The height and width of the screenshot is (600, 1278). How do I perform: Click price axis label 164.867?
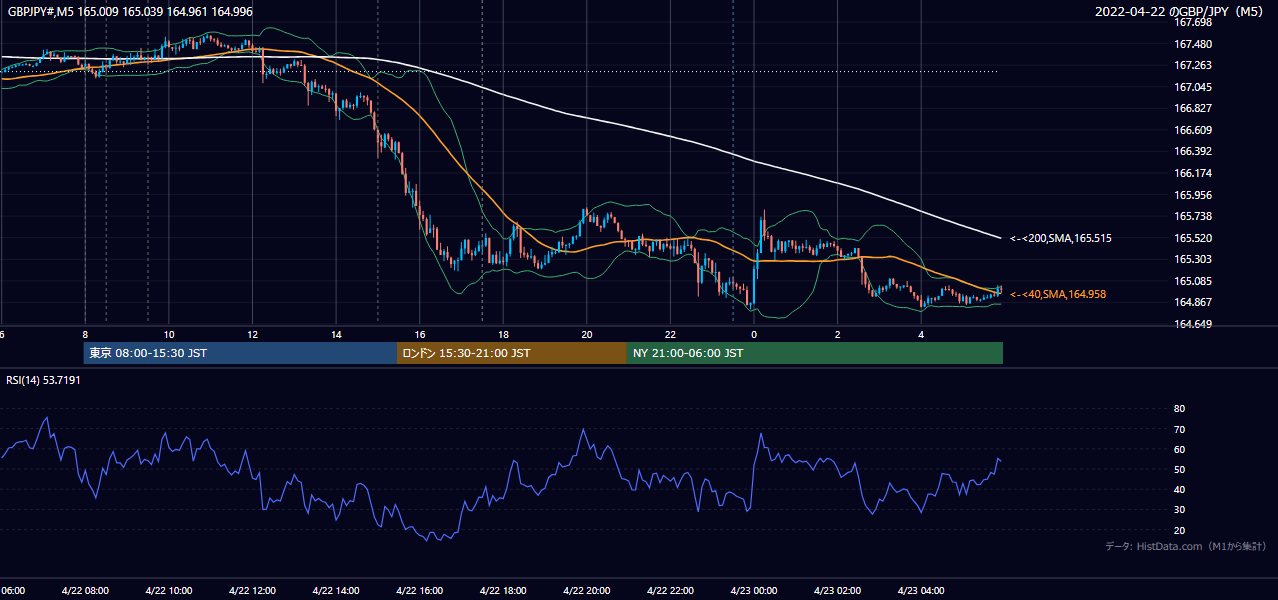pyautogui.click(x=1192, y=303)
